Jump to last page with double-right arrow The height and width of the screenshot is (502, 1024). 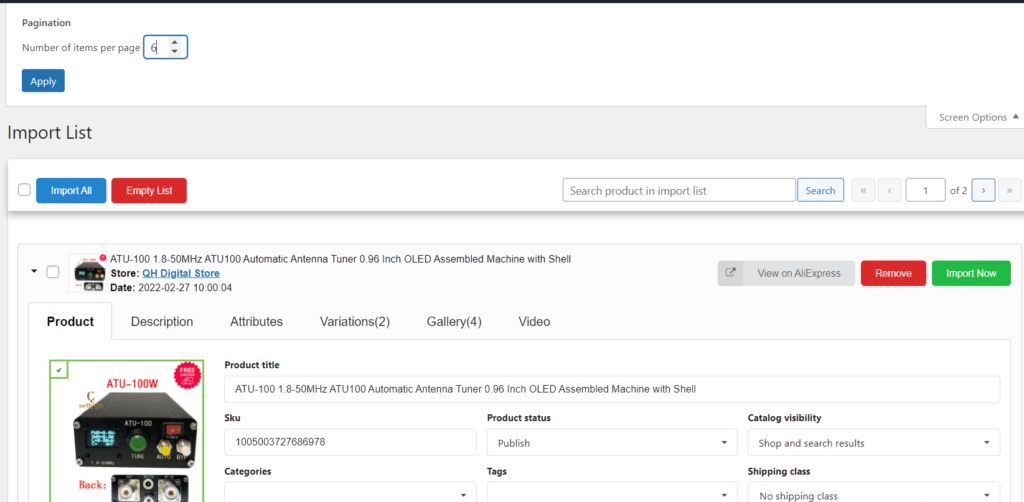1009,191
